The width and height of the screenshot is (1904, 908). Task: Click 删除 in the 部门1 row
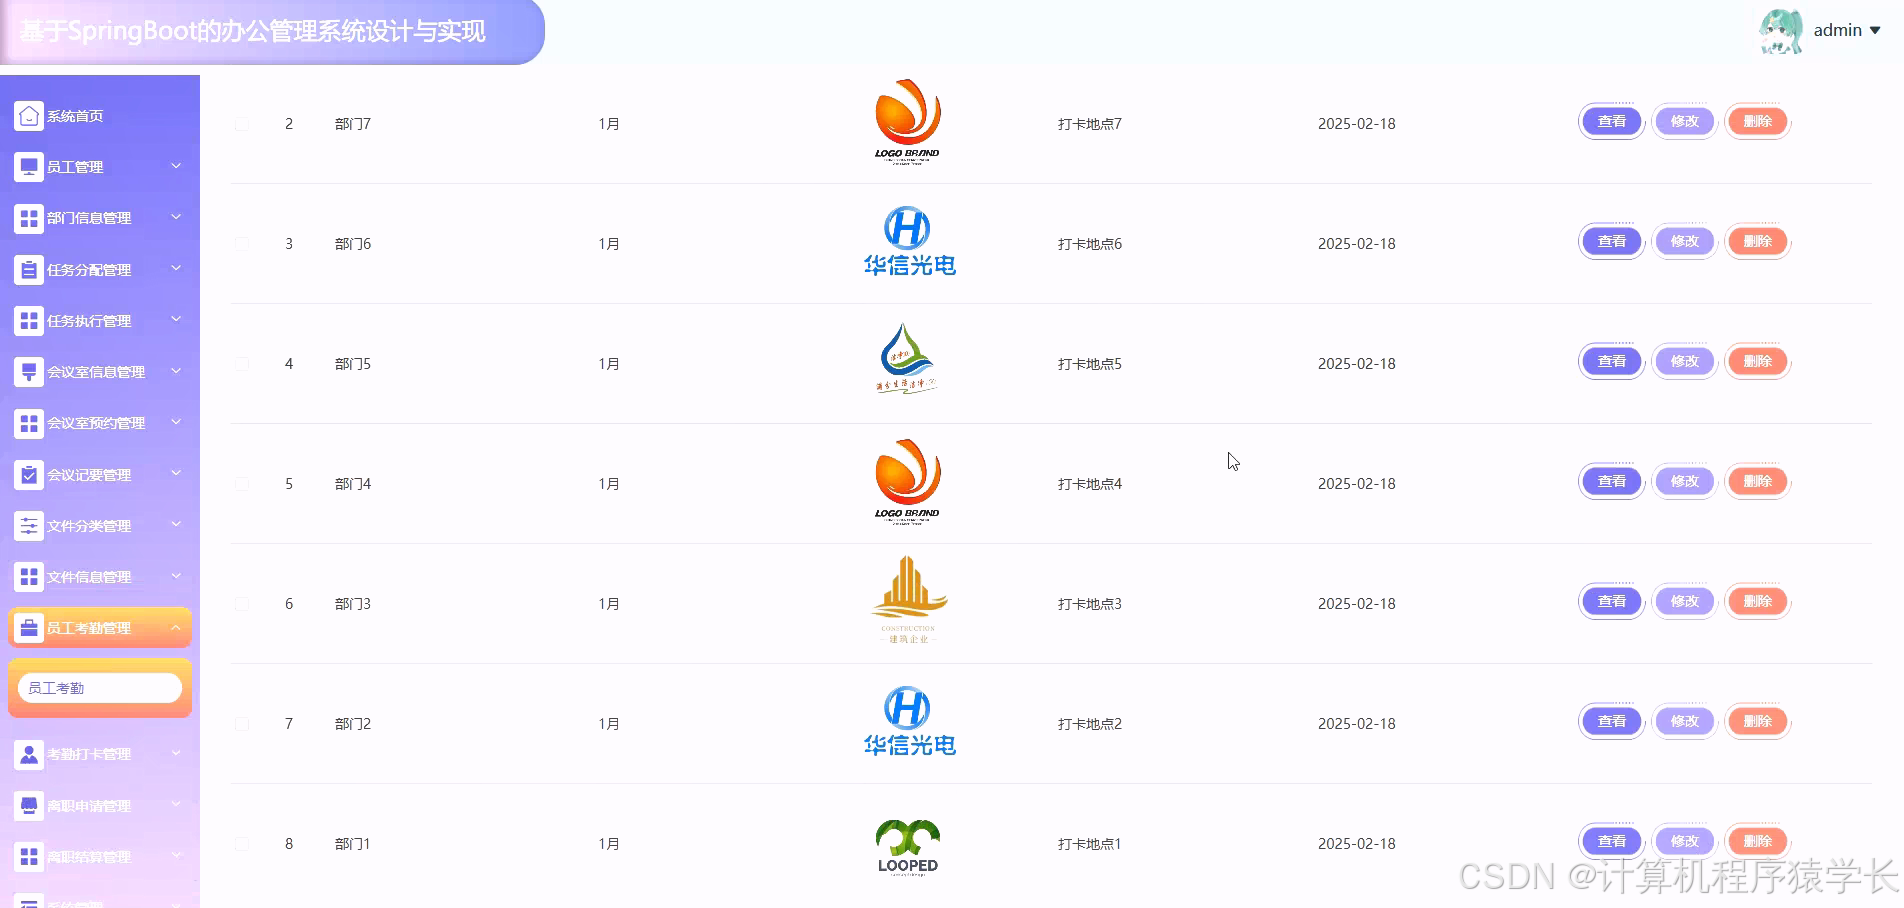tap(1758, 842)
